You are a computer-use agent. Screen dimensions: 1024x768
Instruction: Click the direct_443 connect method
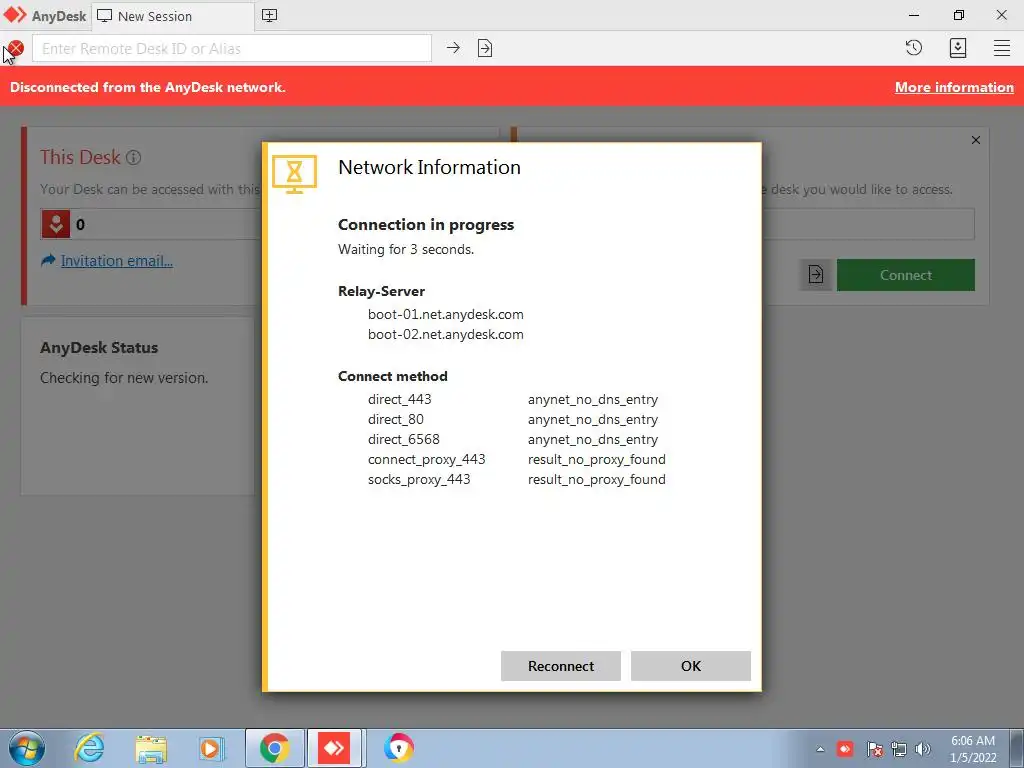coord(400,399)
